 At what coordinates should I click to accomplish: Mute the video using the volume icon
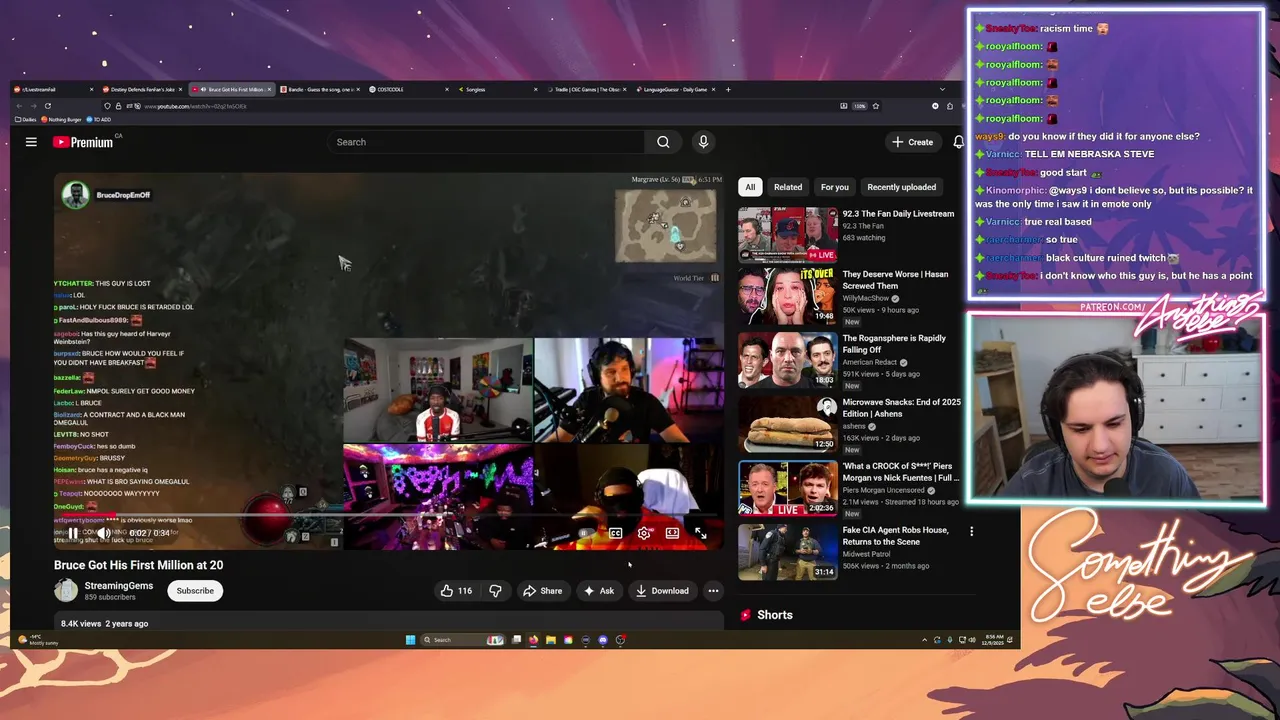(103, 533)
